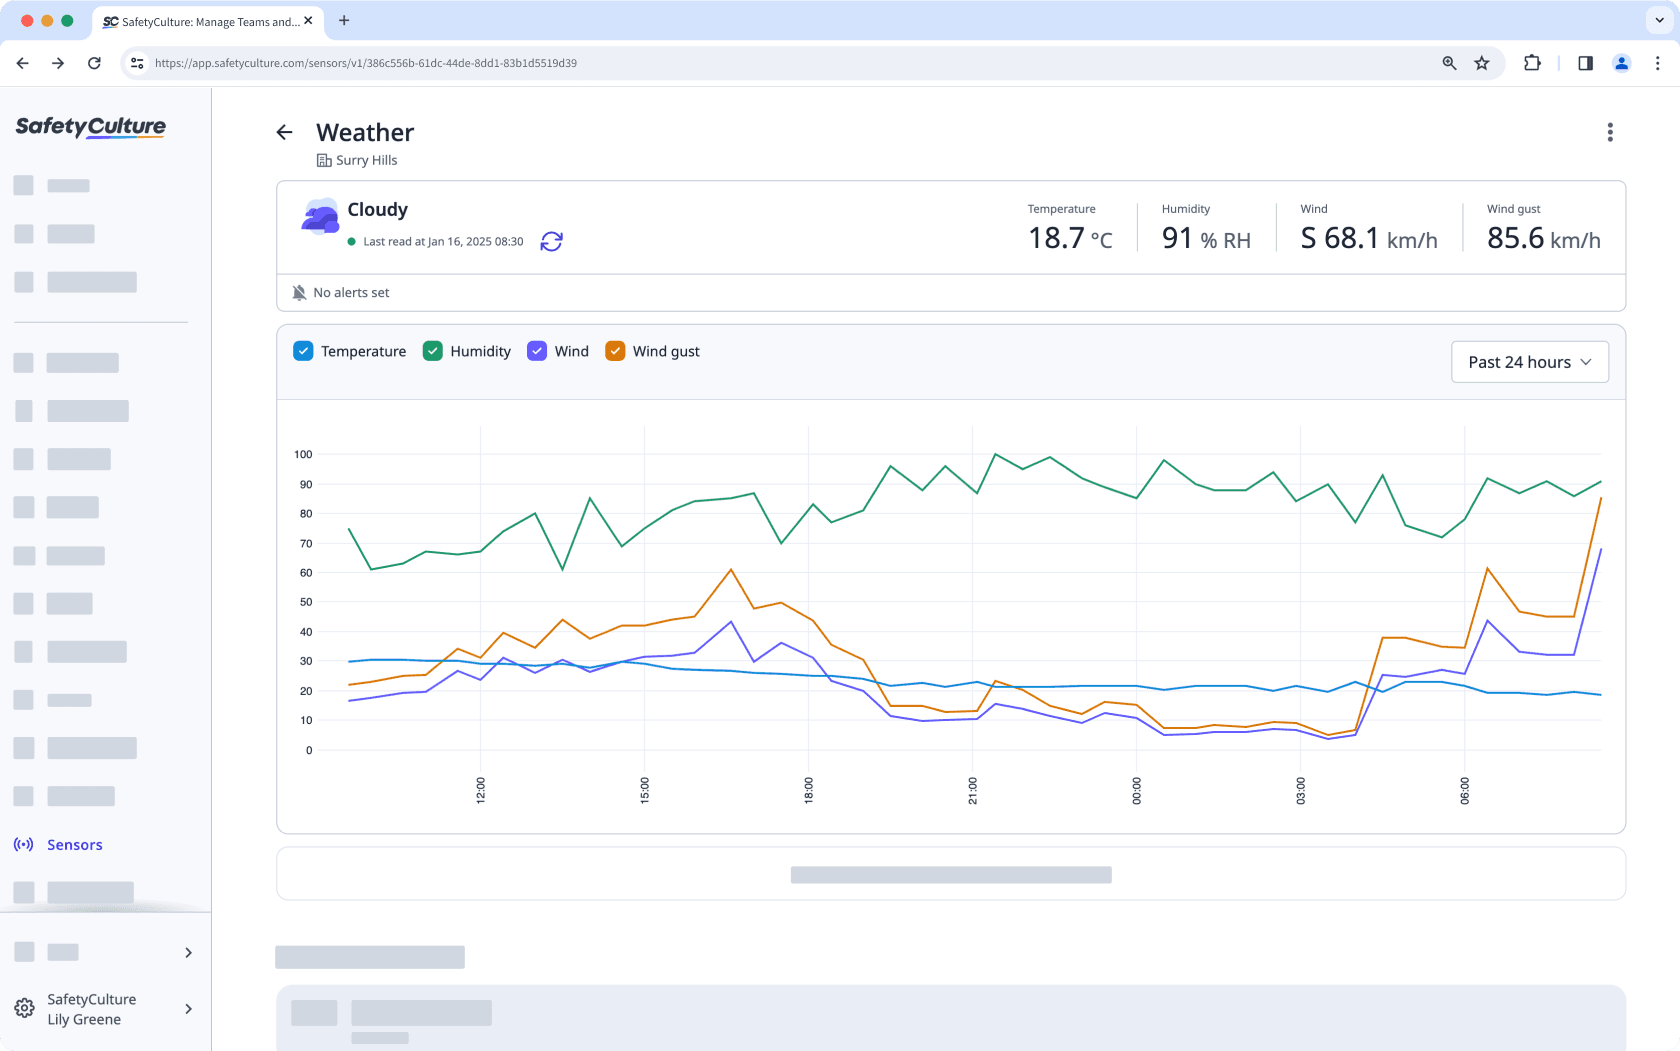Viewport: 1680px width, 1051px height.
Task: Click the Sensors link in the sidebar
Action: pos(75,844)
